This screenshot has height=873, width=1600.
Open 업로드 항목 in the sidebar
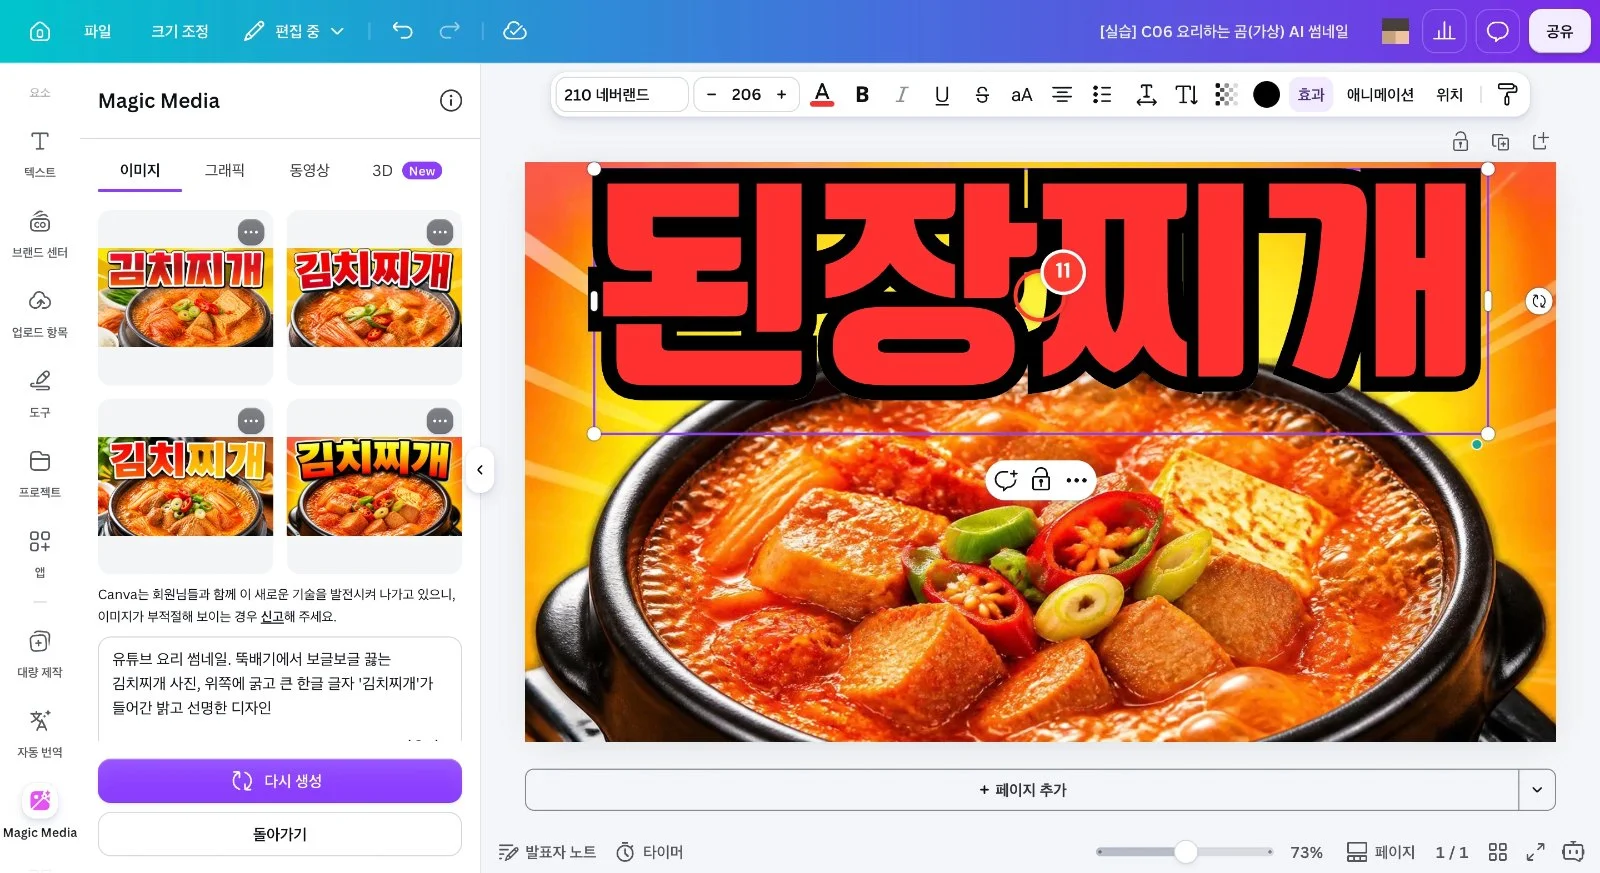40,314
